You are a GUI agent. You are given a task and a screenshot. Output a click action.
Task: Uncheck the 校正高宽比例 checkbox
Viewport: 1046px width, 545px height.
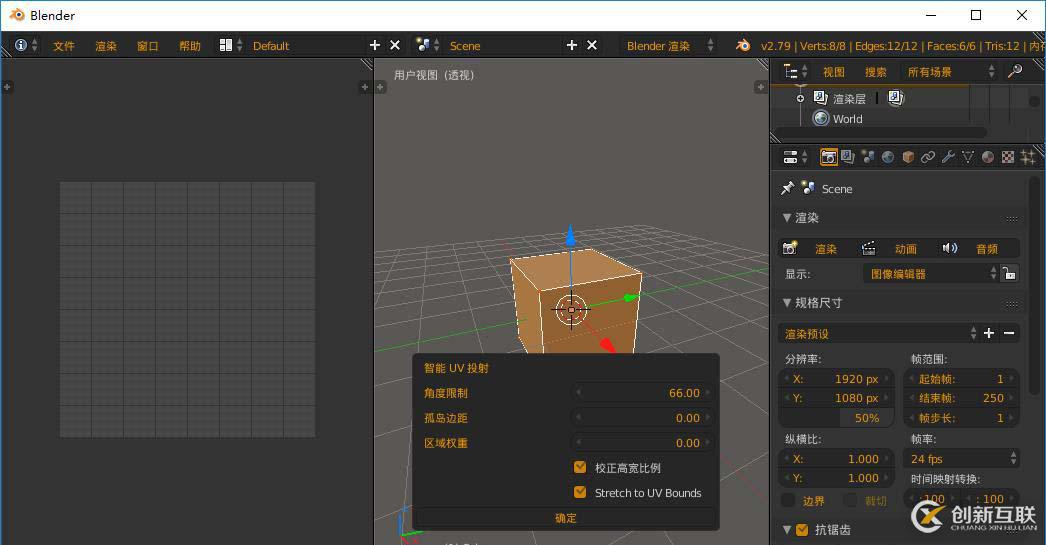point(580,467)
